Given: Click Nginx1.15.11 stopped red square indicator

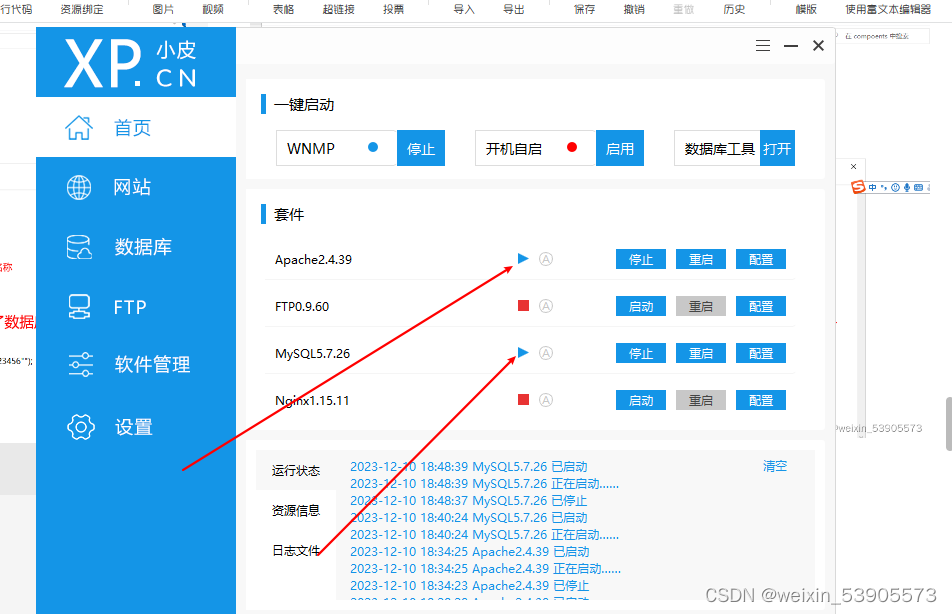Looking at the screenshot, I should pyautogui.click(x=523, y=400).
